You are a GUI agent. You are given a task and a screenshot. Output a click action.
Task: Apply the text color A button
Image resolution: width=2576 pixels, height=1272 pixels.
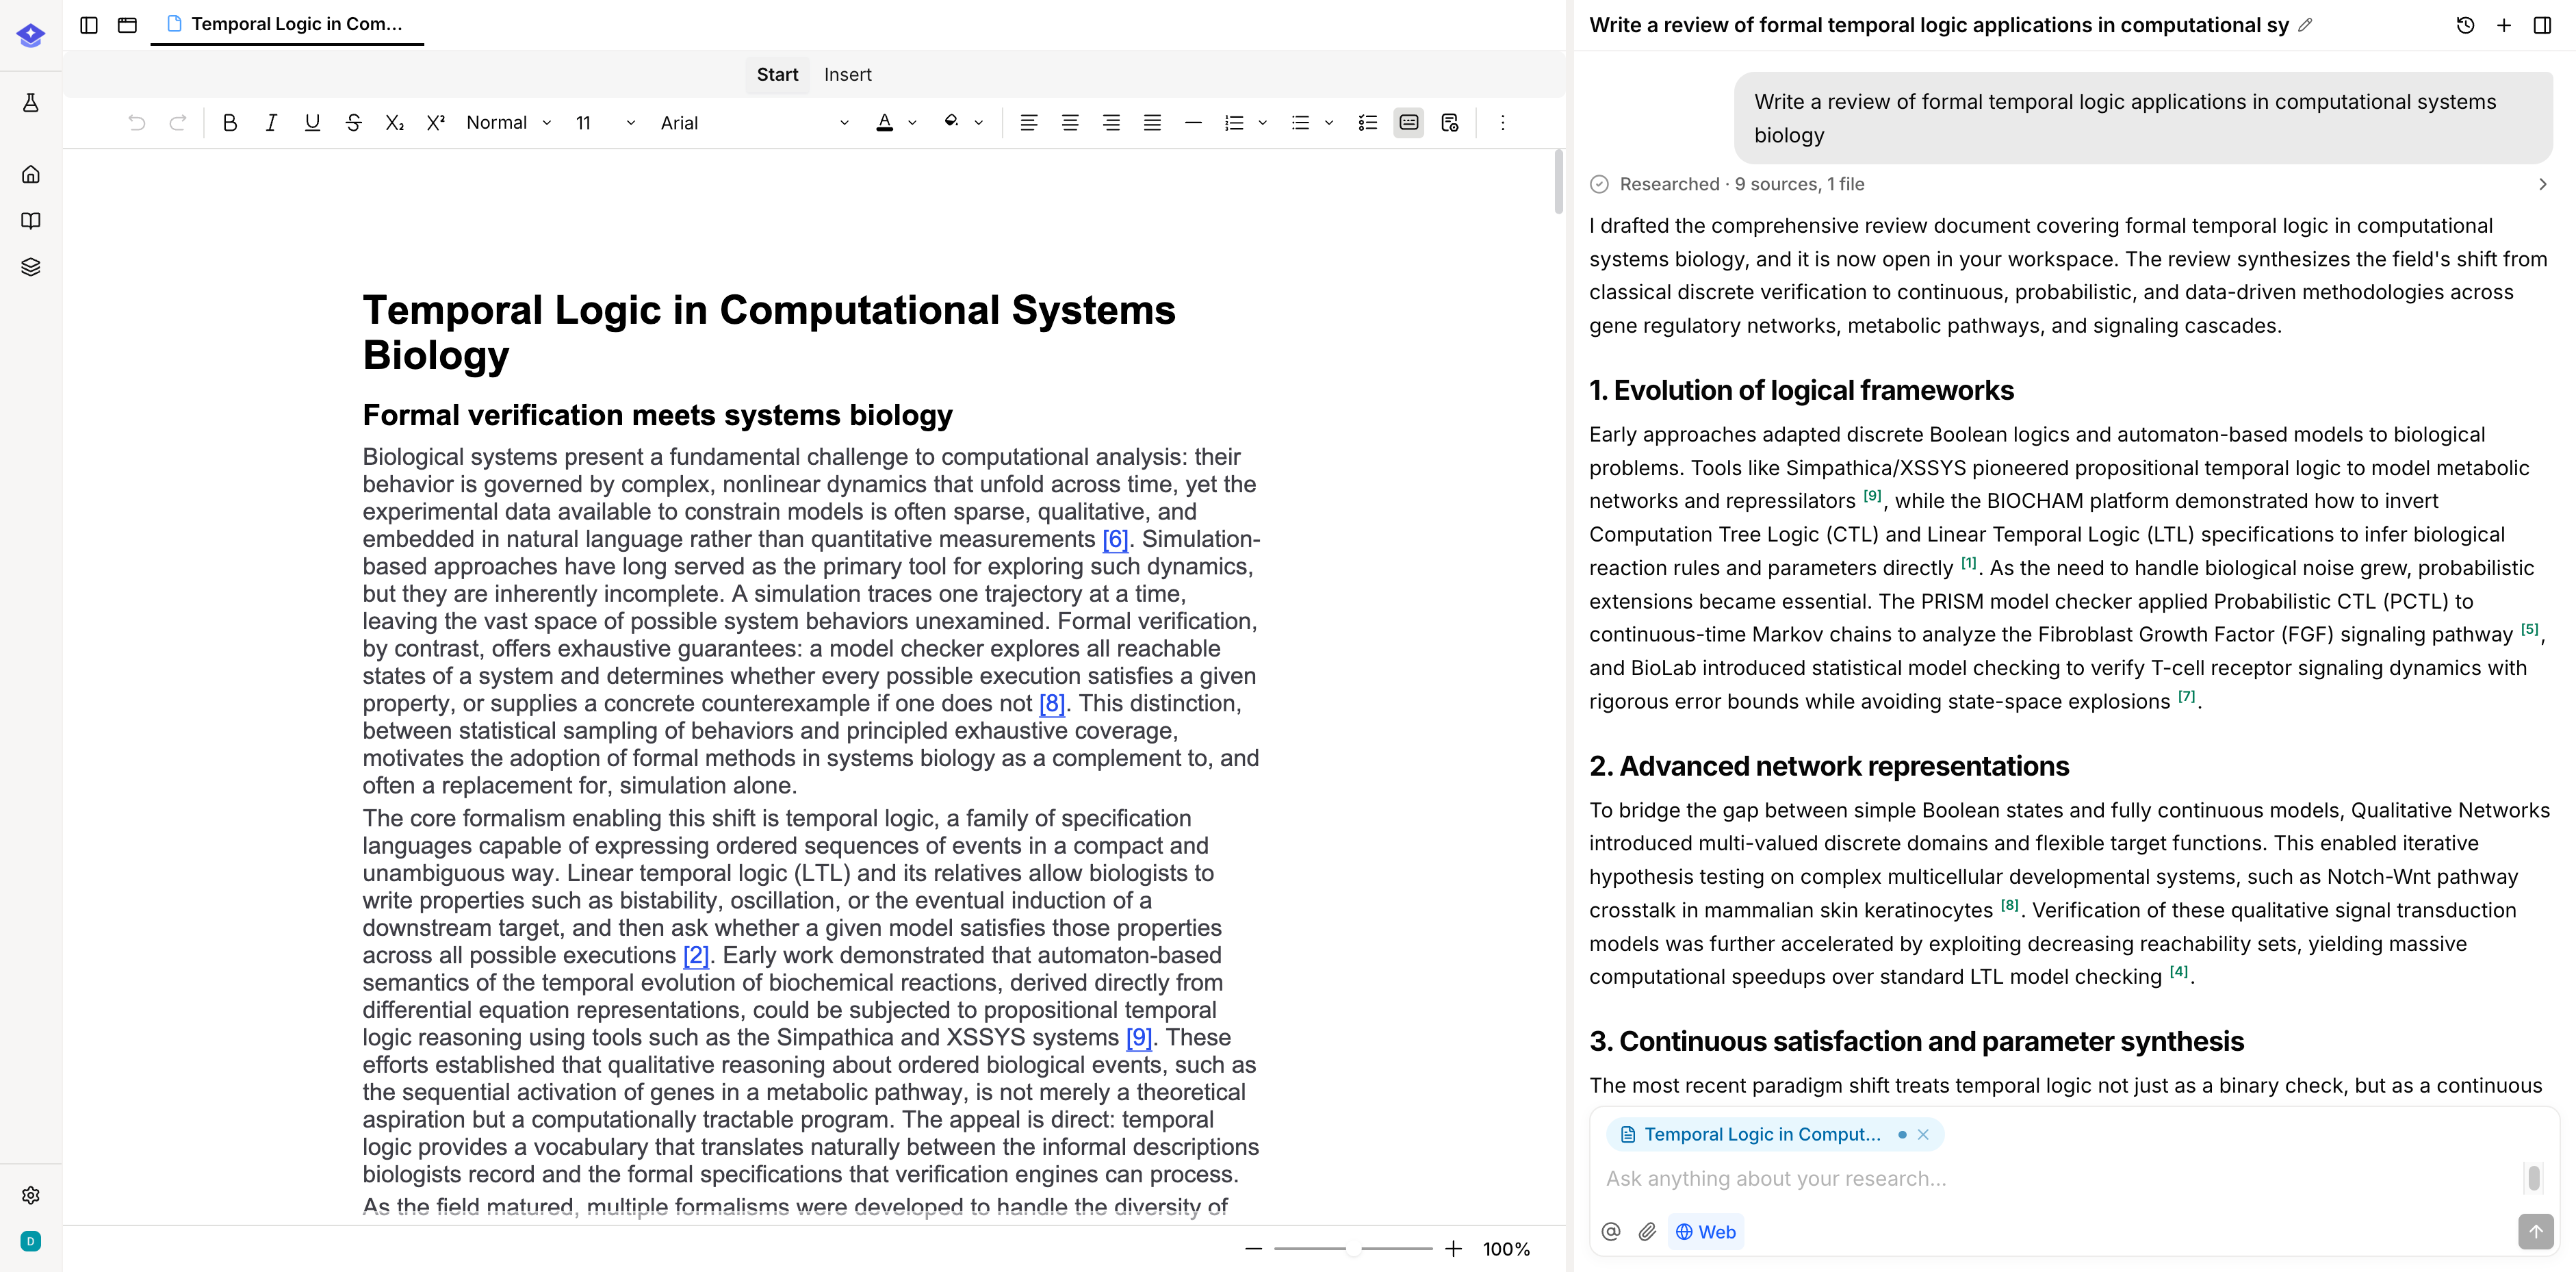point(884,122)
